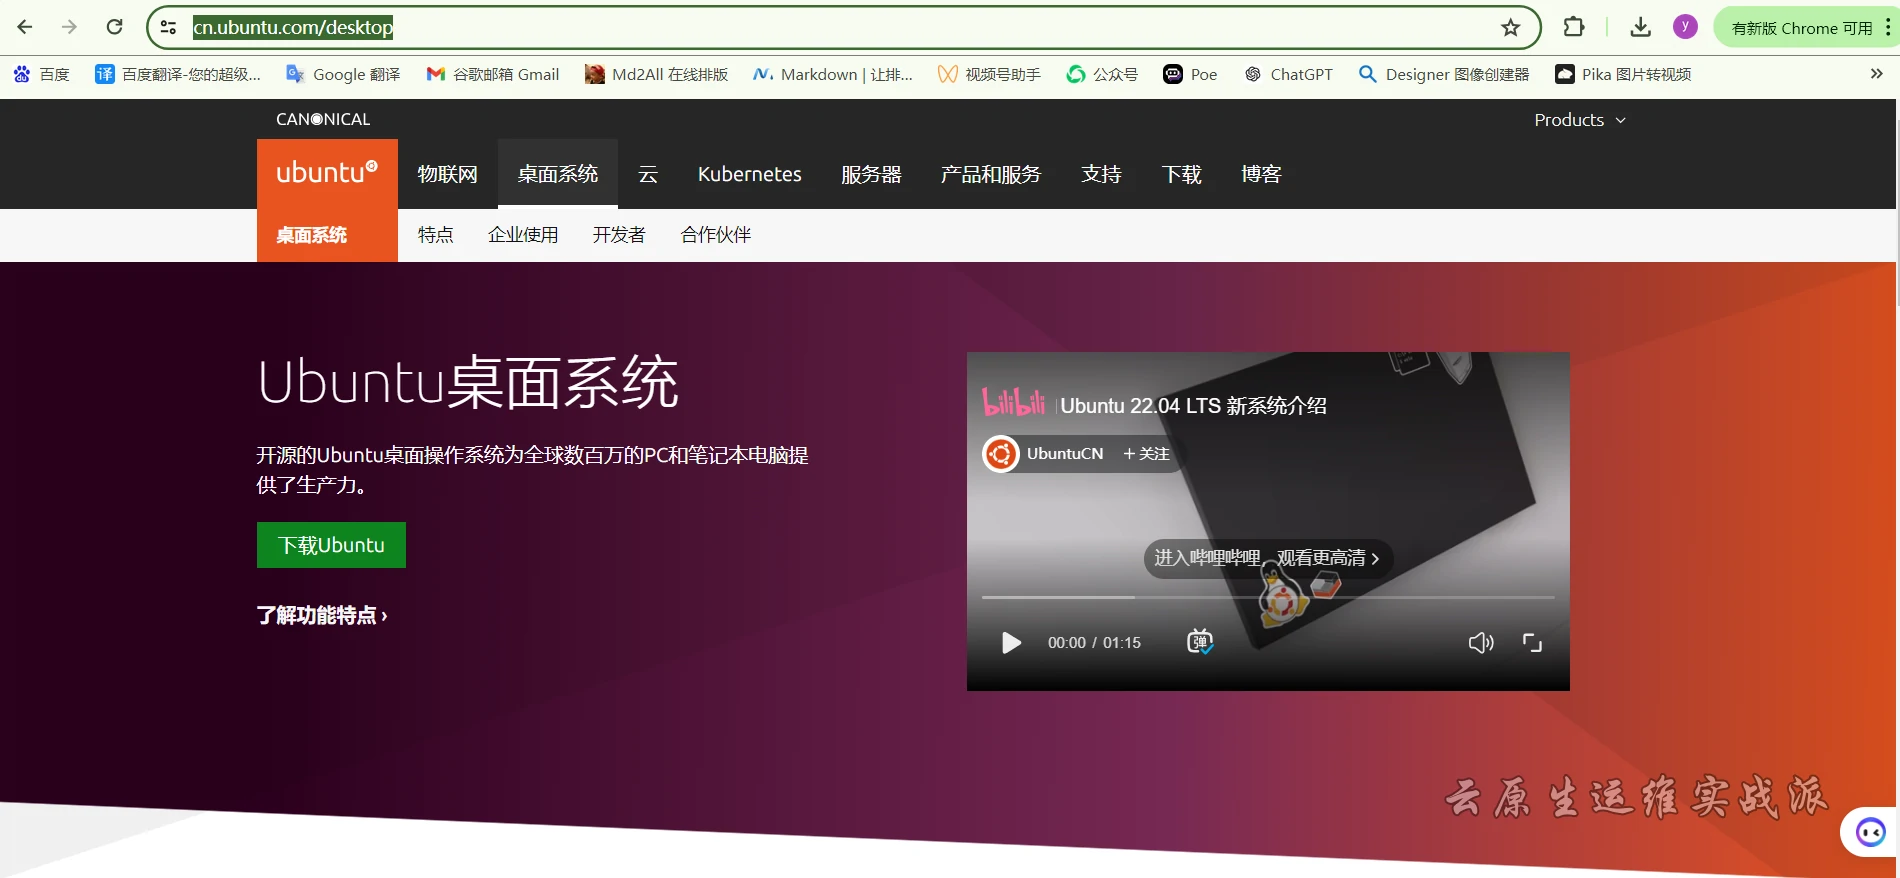Click the video progress bar
Image resolution: width=1900 pixels, height=878 pixels.
(1268, 597)
